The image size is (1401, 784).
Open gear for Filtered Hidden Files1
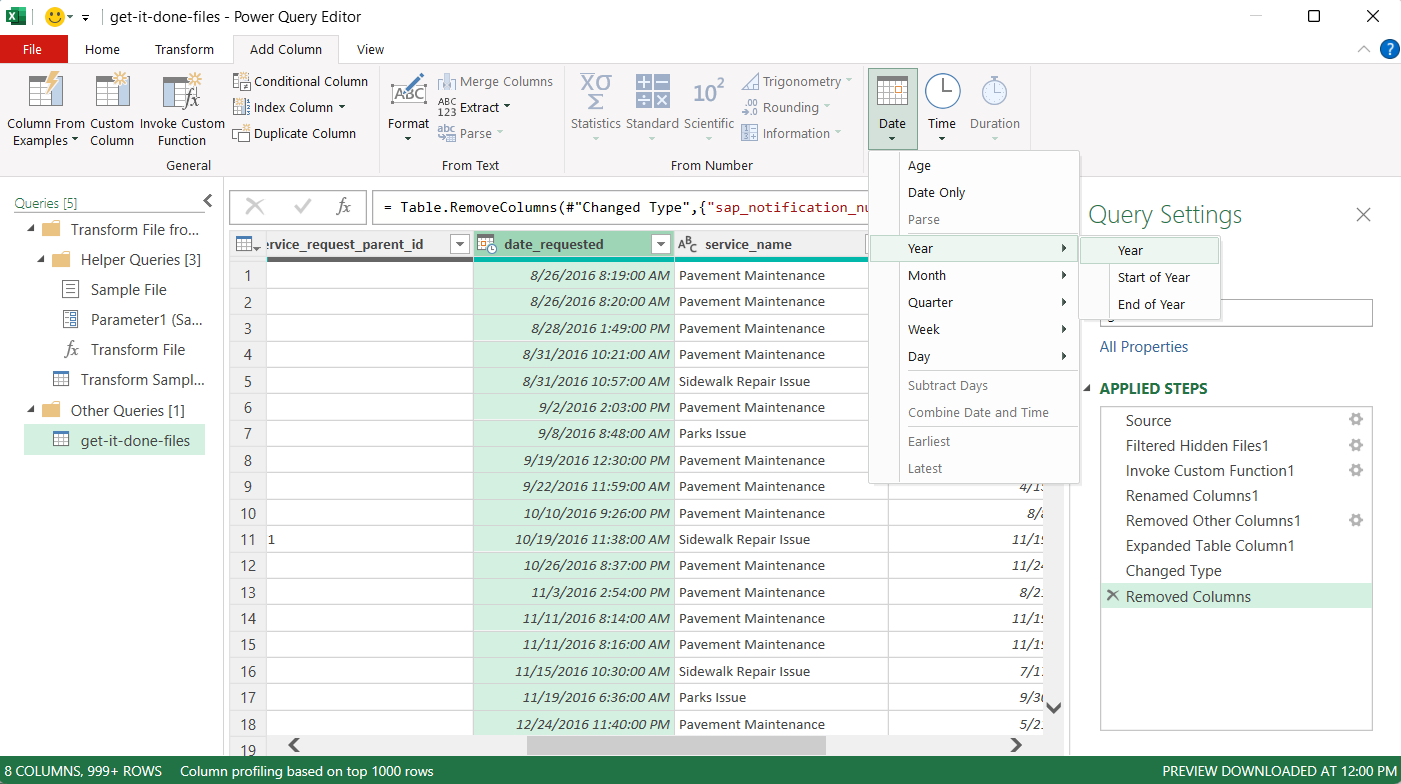pos(1356,445)
